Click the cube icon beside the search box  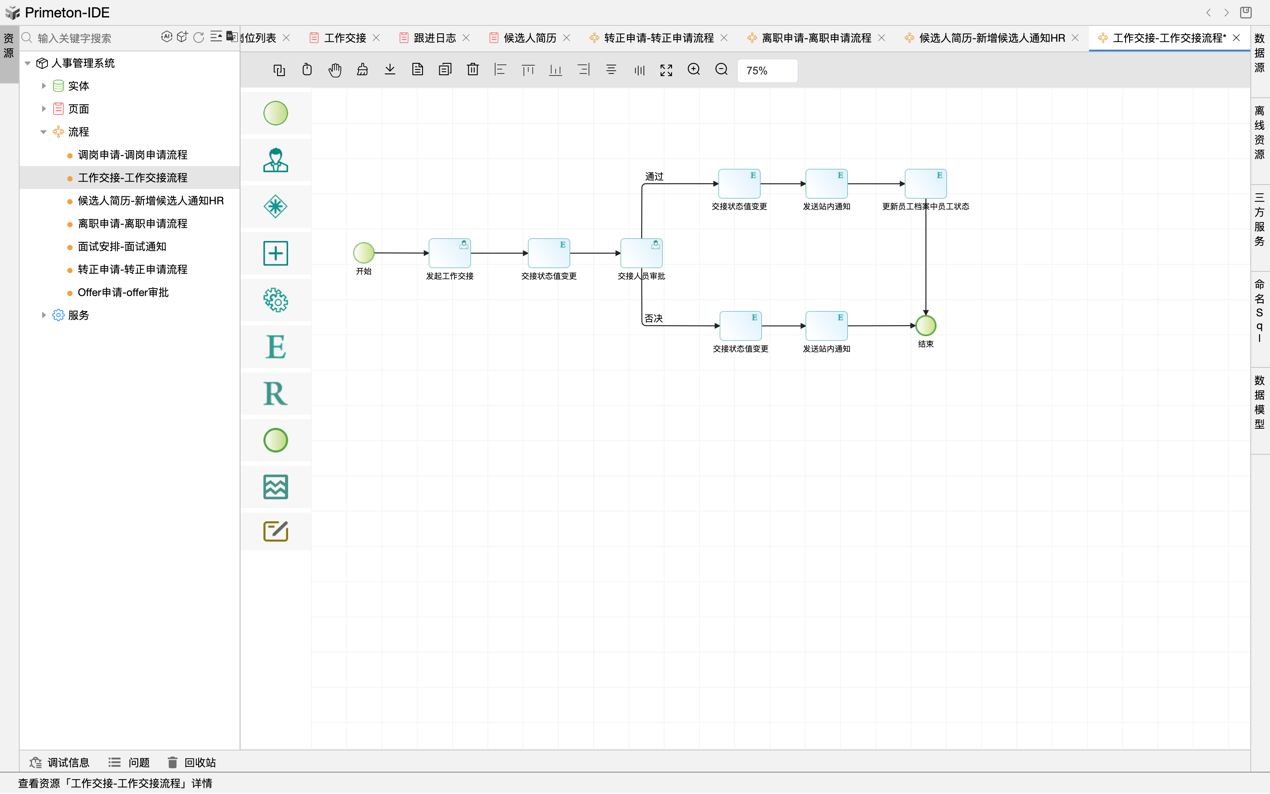click(182, 37)
